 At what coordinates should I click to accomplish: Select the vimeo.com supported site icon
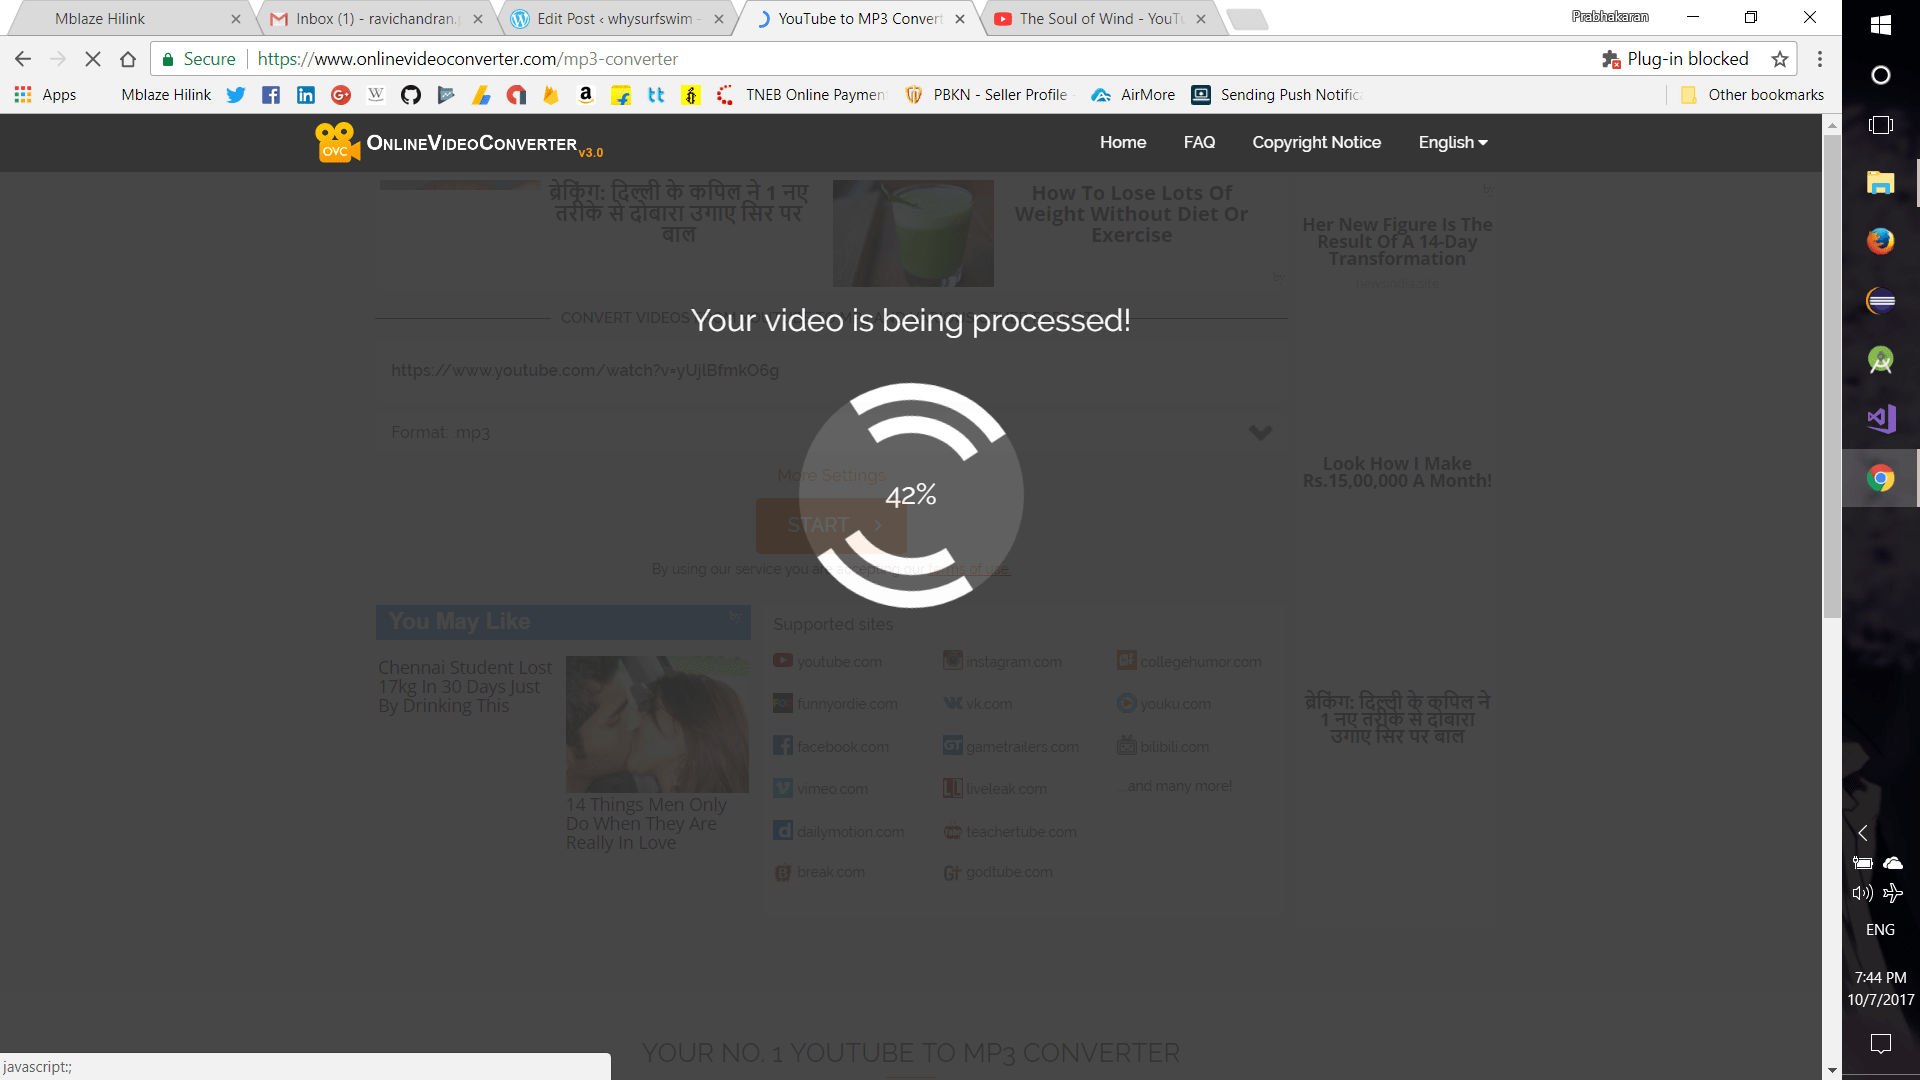click(x=783, y=788)
